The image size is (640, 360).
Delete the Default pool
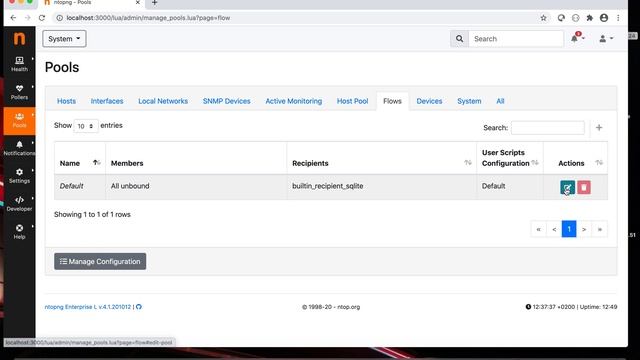pos(584,187)
